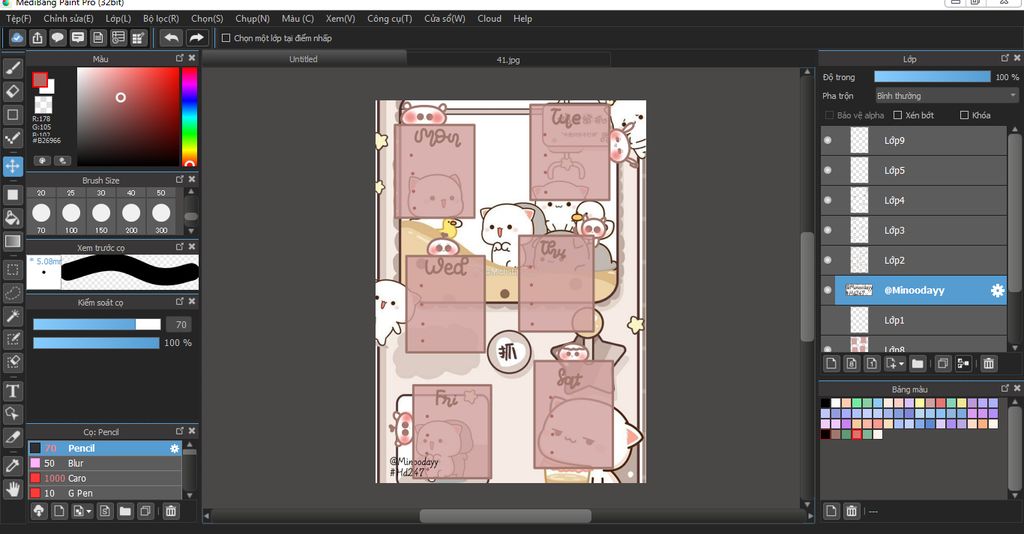Open settings gear of @Minoodayy layer
The image size is (1024, 534).
(997, 291)
